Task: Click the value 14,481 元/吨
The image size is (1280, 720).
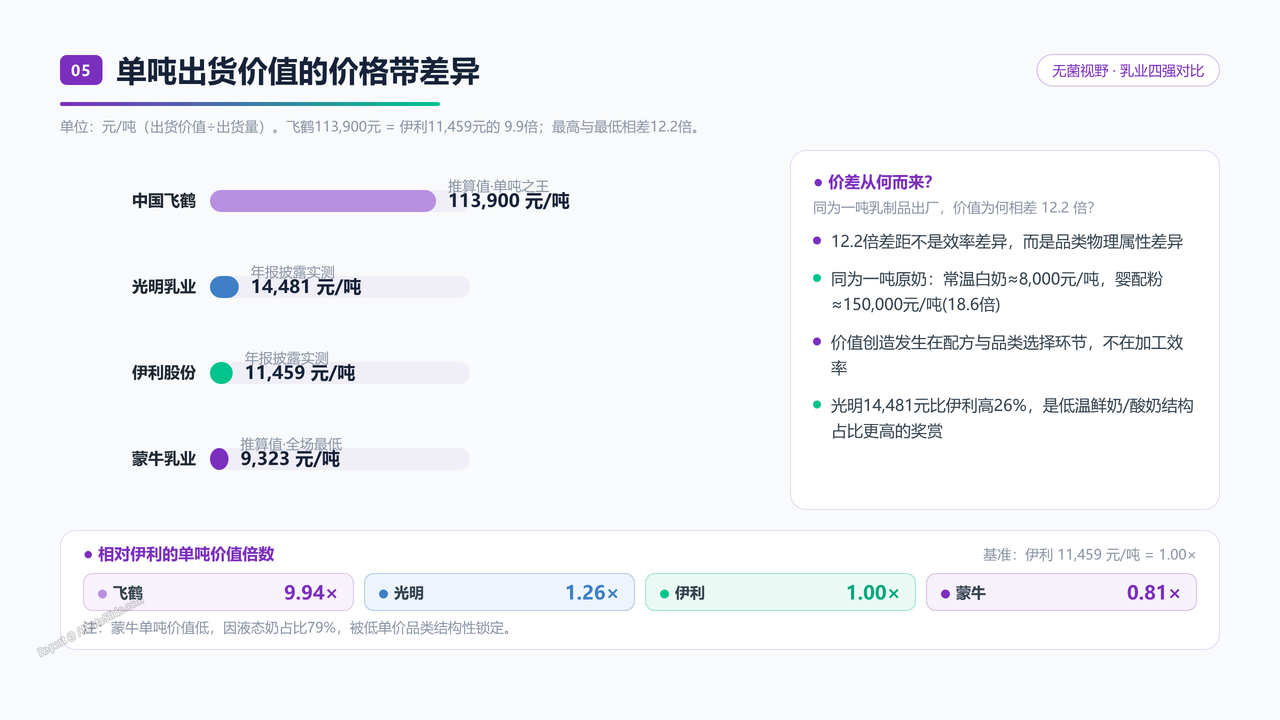Action: point(306,287)
